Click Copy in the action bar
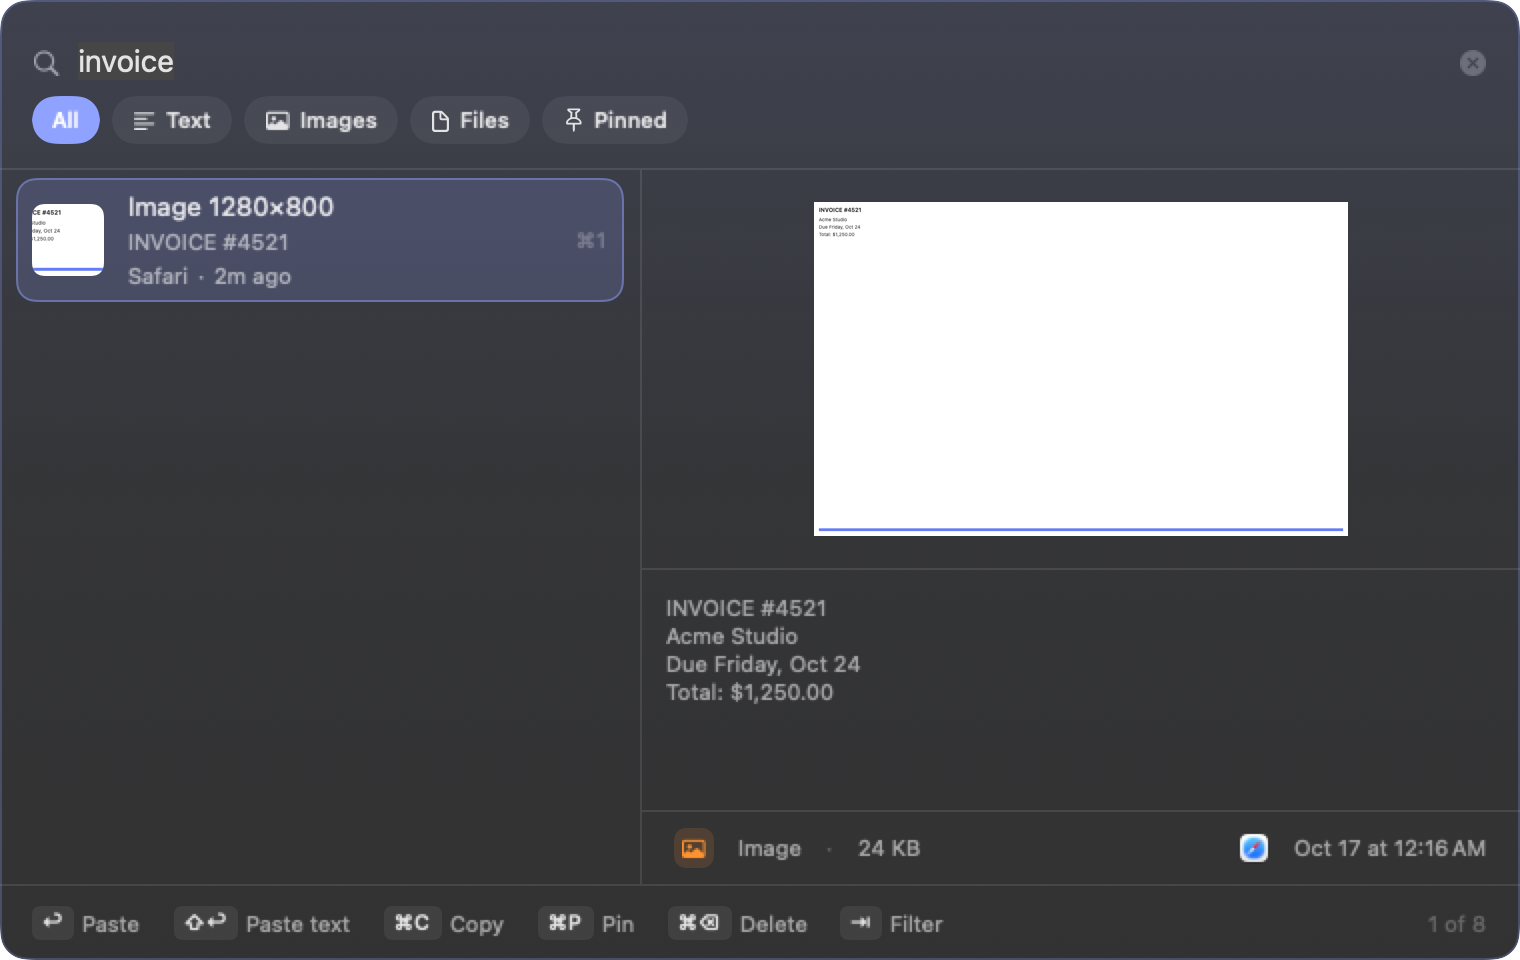Viewport: 1520px width, 960px height. [x=477, y=924]
